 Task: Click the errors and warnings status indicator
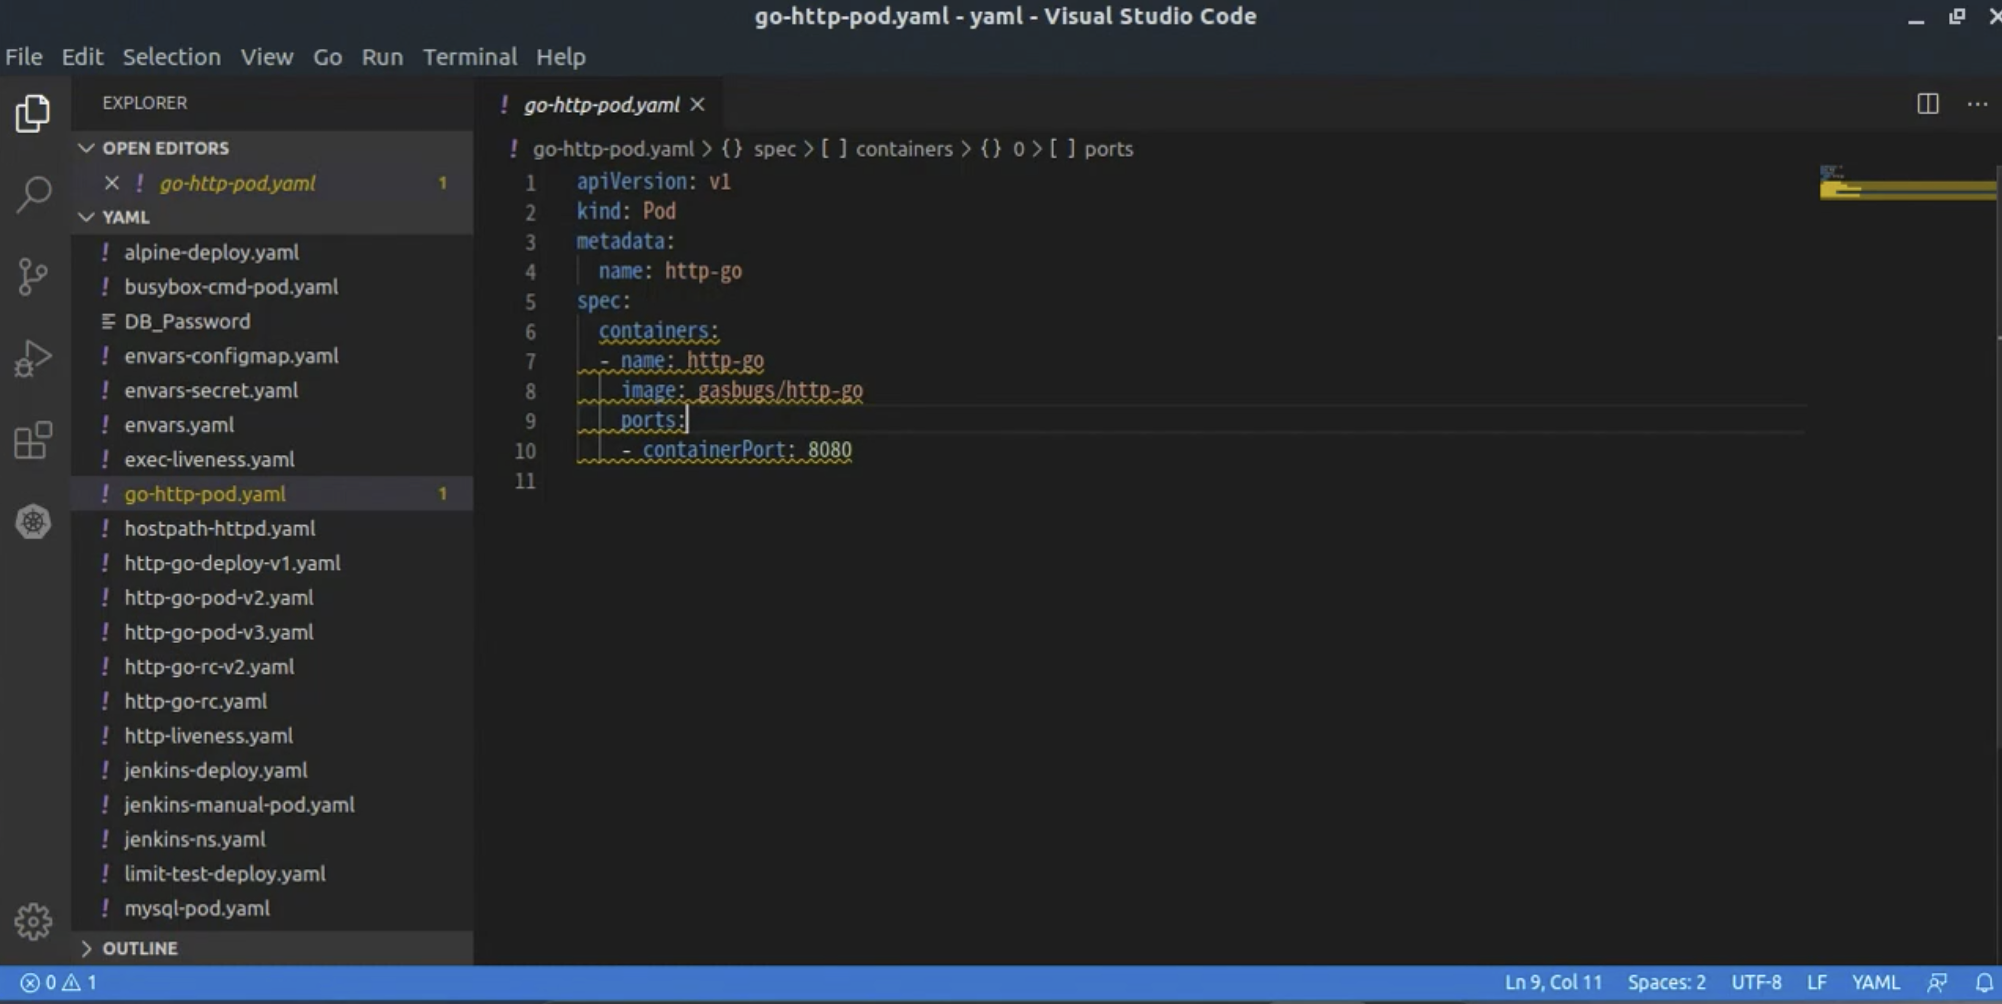point(59,982)
